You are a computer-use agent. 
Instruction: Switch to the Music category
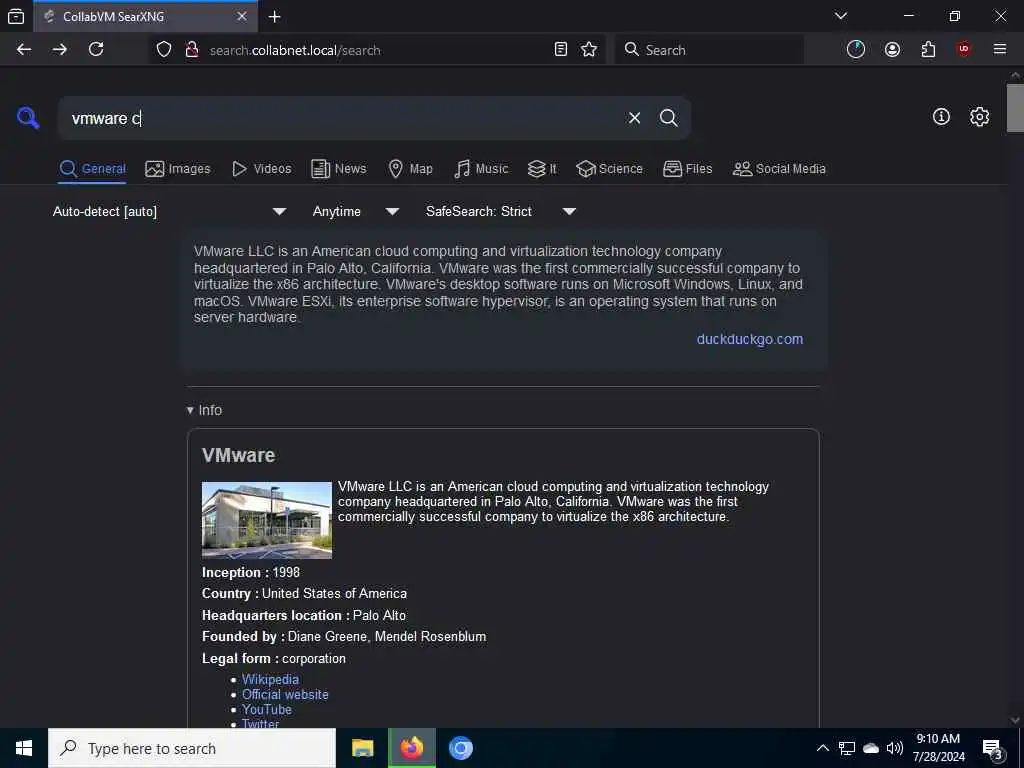(x=481, y=169)
